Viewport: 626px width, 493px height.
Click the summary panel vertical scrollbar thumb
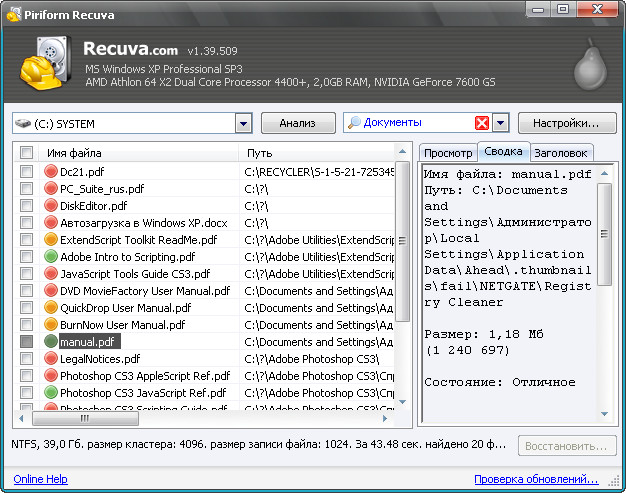tap(604, 234)
